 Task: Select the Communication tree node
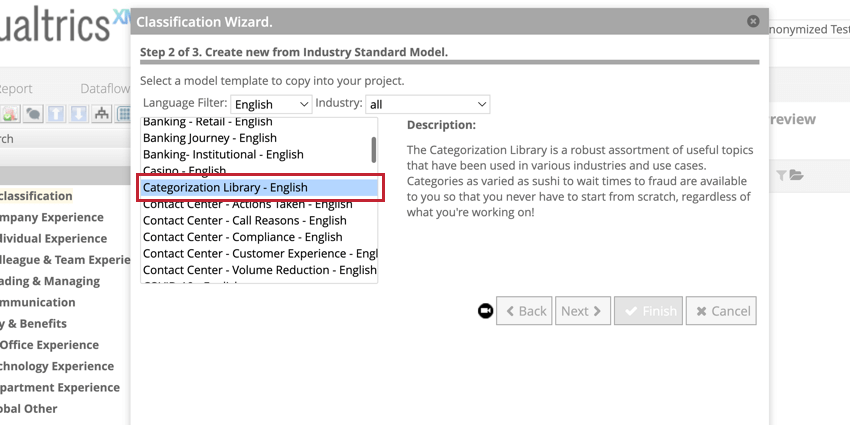click(37, 302)
